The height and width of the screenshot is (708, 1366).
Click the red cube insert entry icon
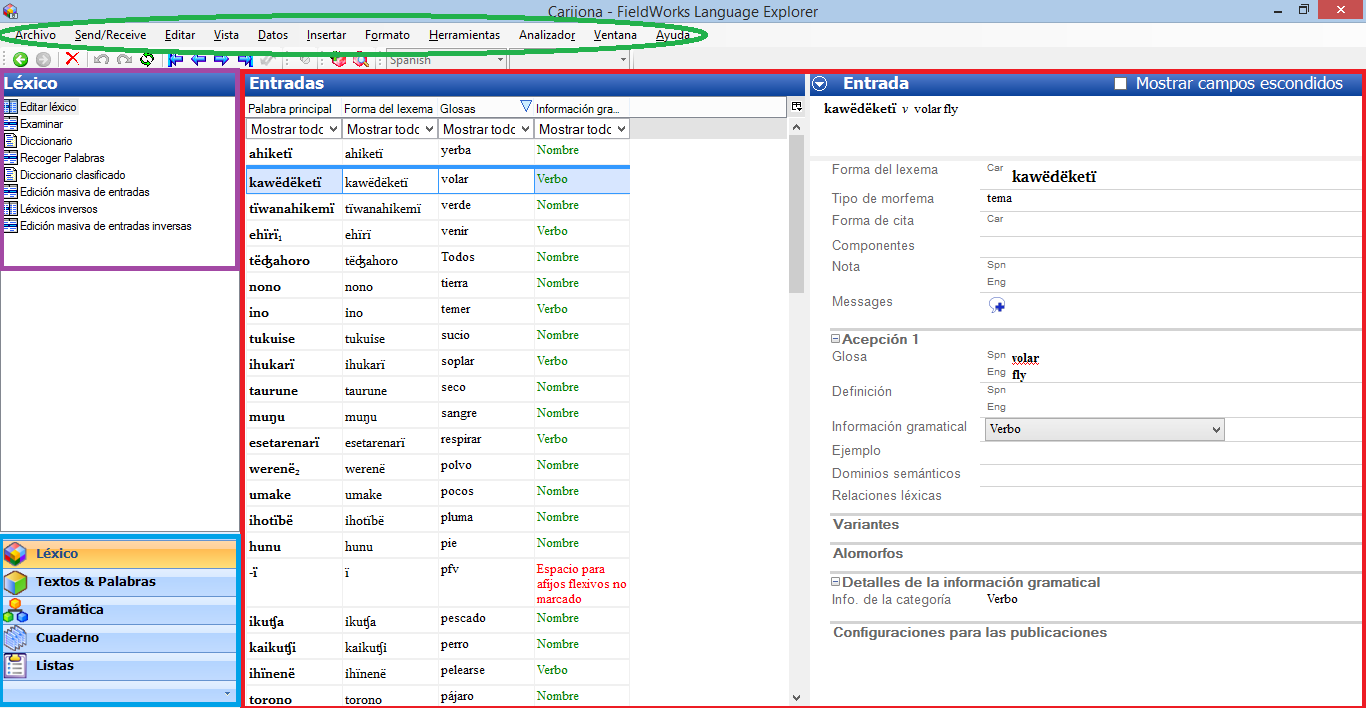coord(338,60)
